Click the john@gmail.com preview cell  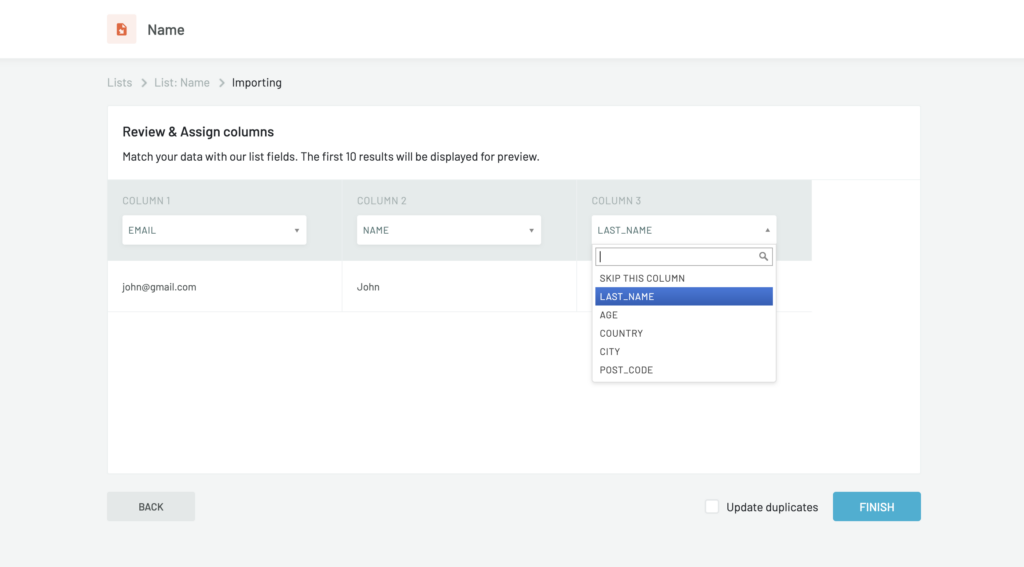click(x=160, y=287)
